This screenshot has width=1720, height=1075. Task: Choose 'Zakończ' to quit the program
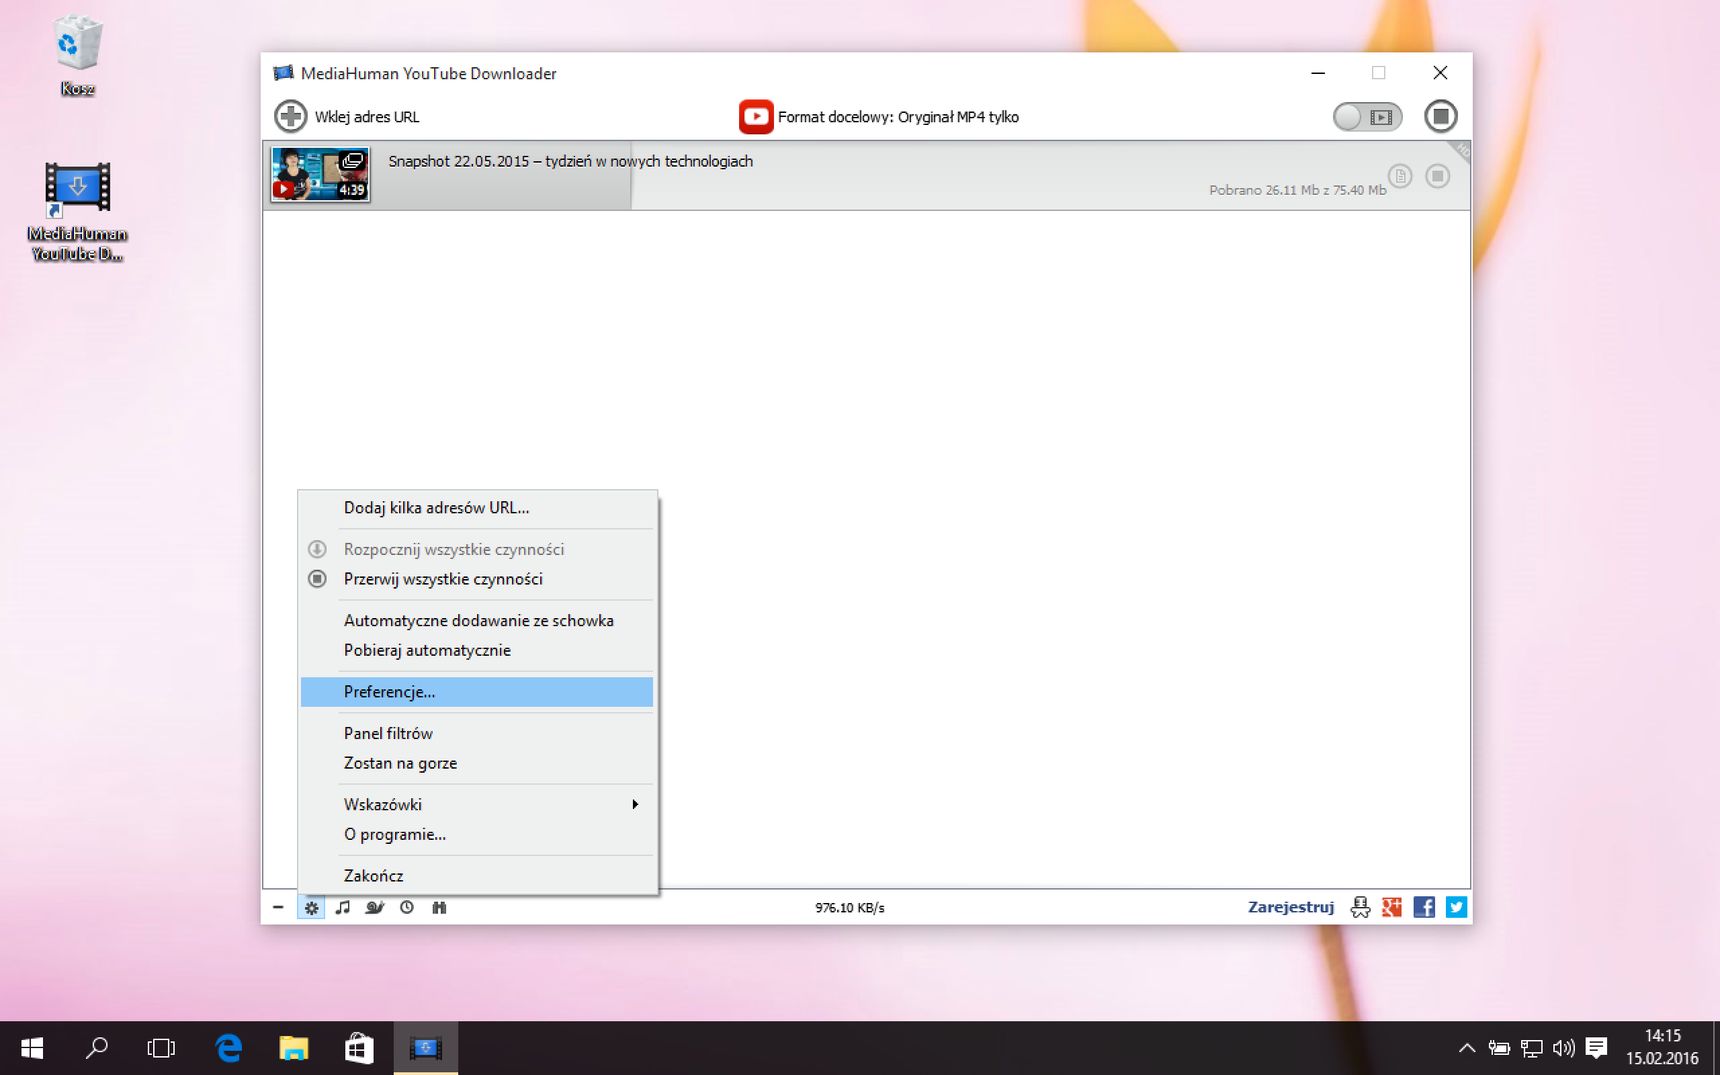click(477, 876)
